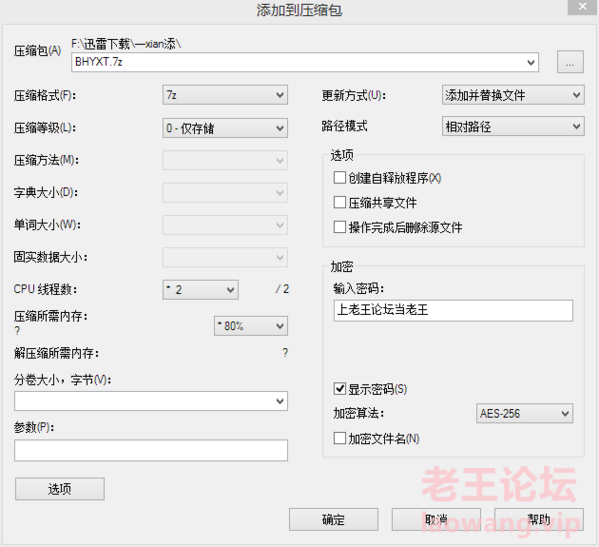This screenshot has width=599, height=547.
Task: Enable the 压缩共享文件 checkbox
Action: (340, 202)
